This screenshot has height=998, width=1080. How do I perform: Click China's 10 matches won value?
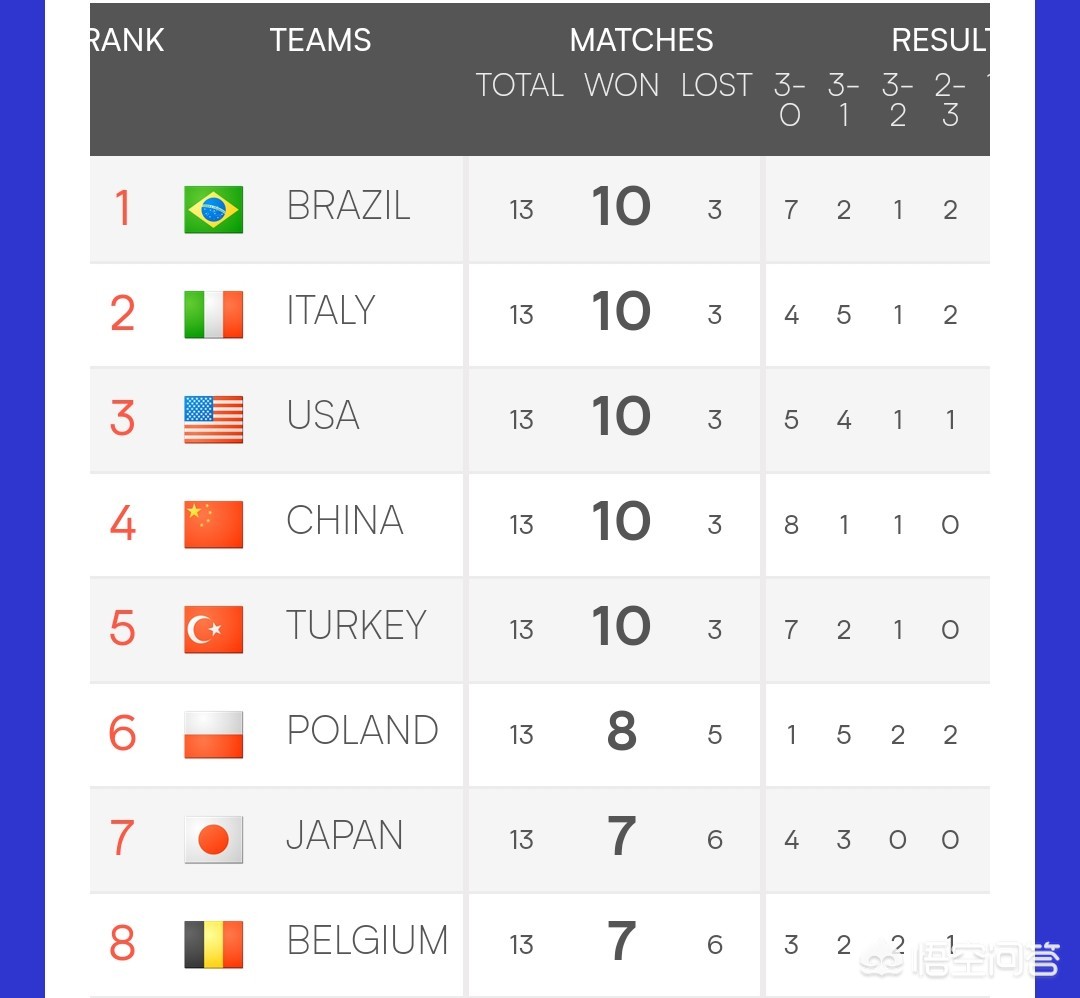621,522
